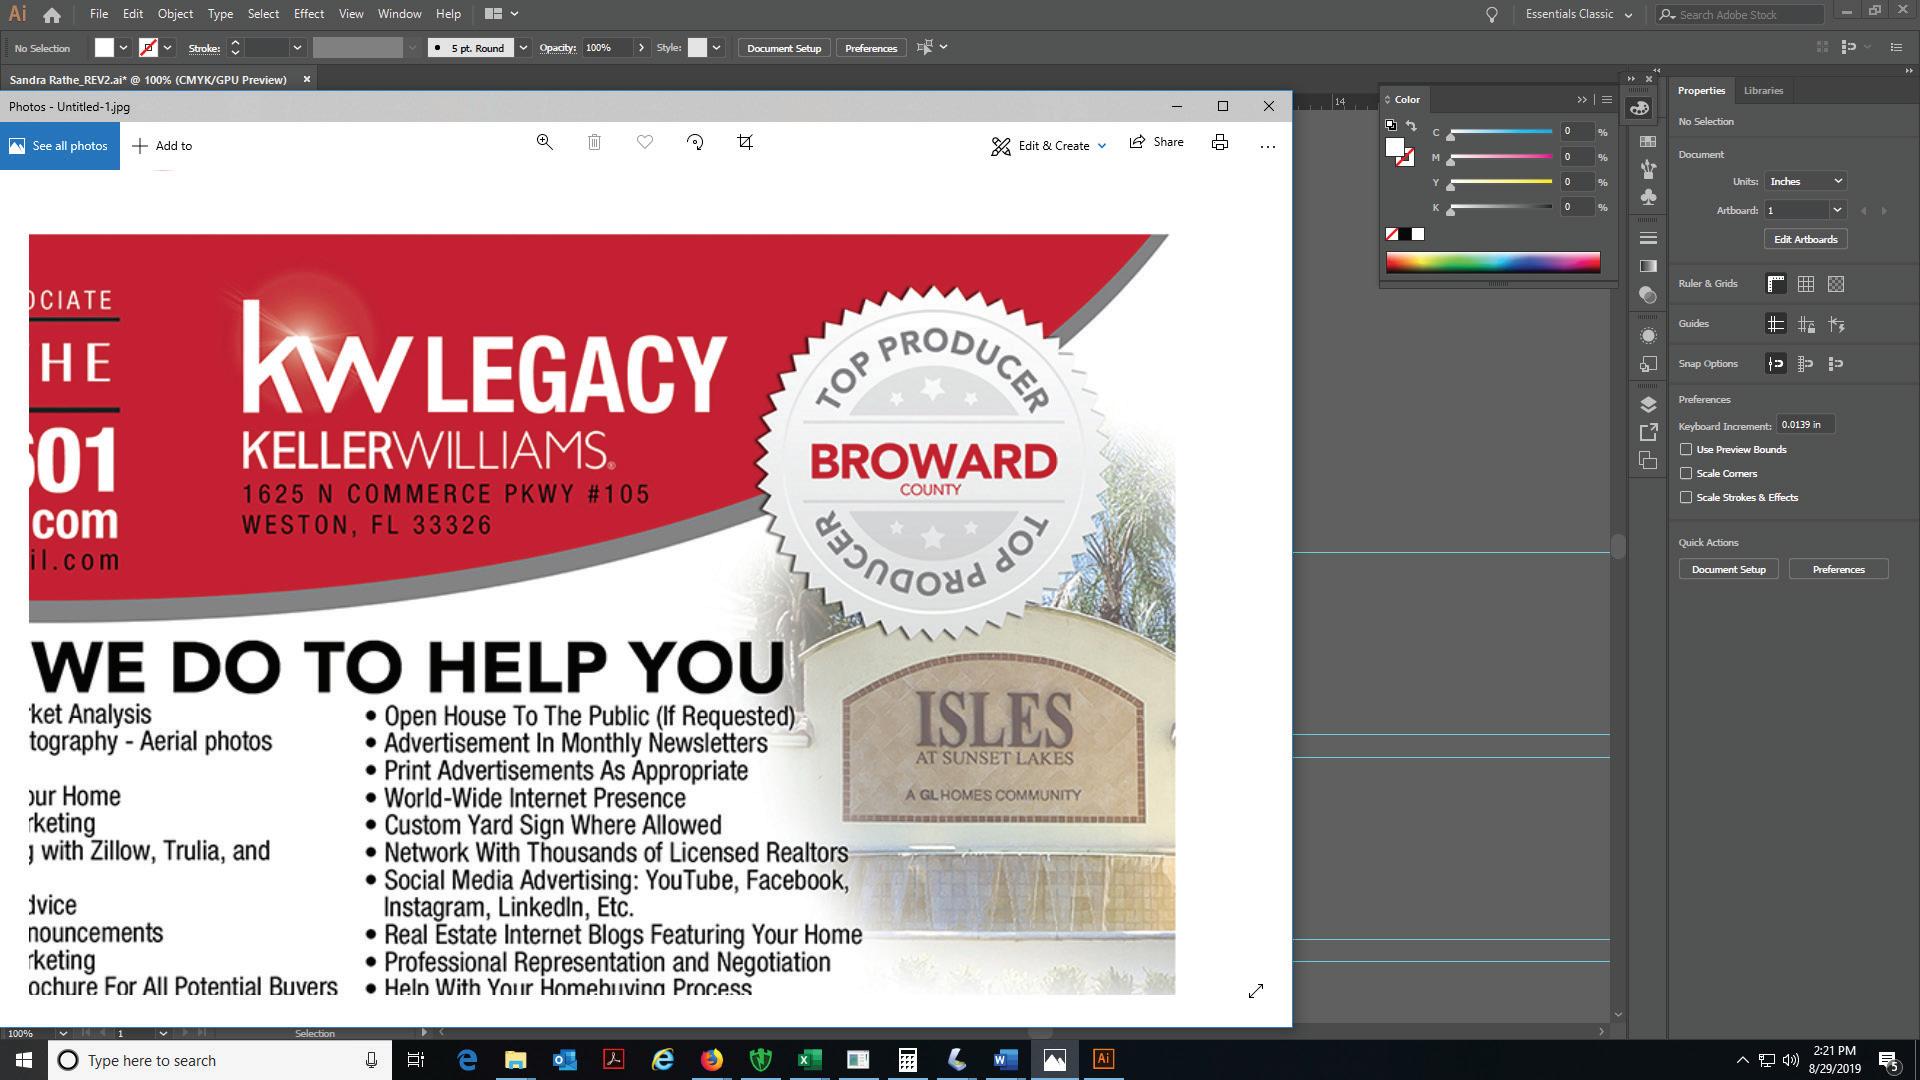Image resolution: width=1920 pixels, height=1080 pixels.
Task: Open the File menu
Action: 98,14
